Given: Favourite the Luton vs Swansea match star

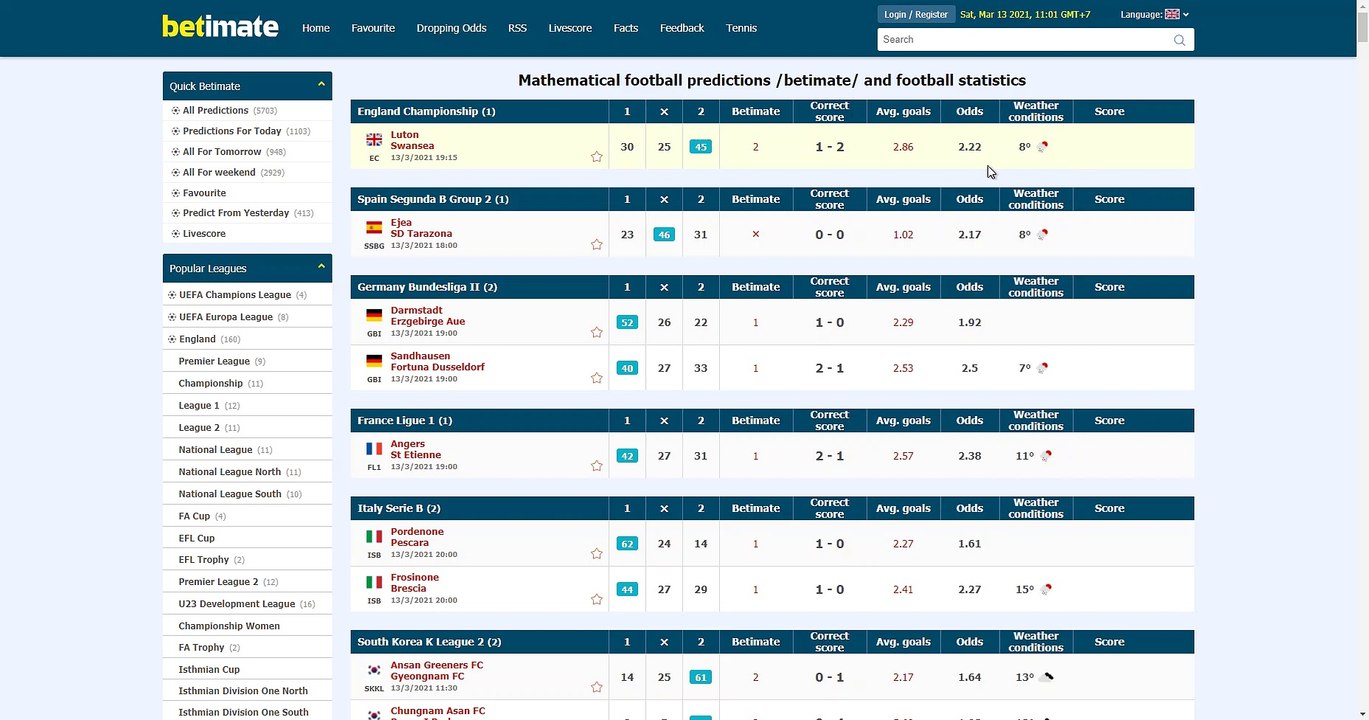Looking at the screenshot, I should tap(597, 157).
